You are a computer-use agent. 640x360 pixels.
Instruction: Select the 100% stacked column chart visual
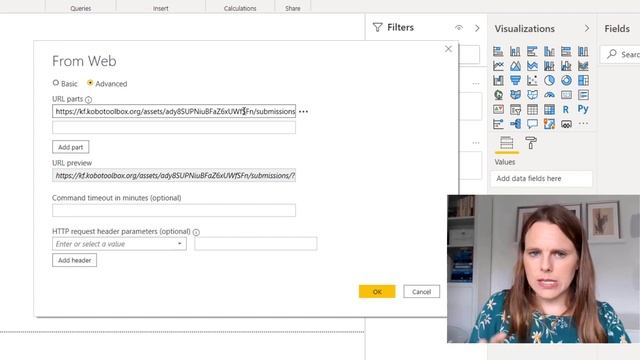(x=583, y=51)
